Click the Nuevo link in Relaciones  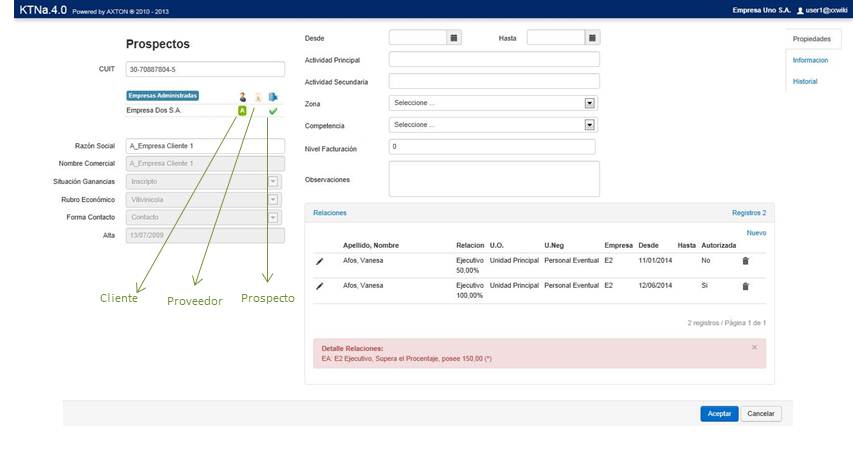(x=756, y=233)
